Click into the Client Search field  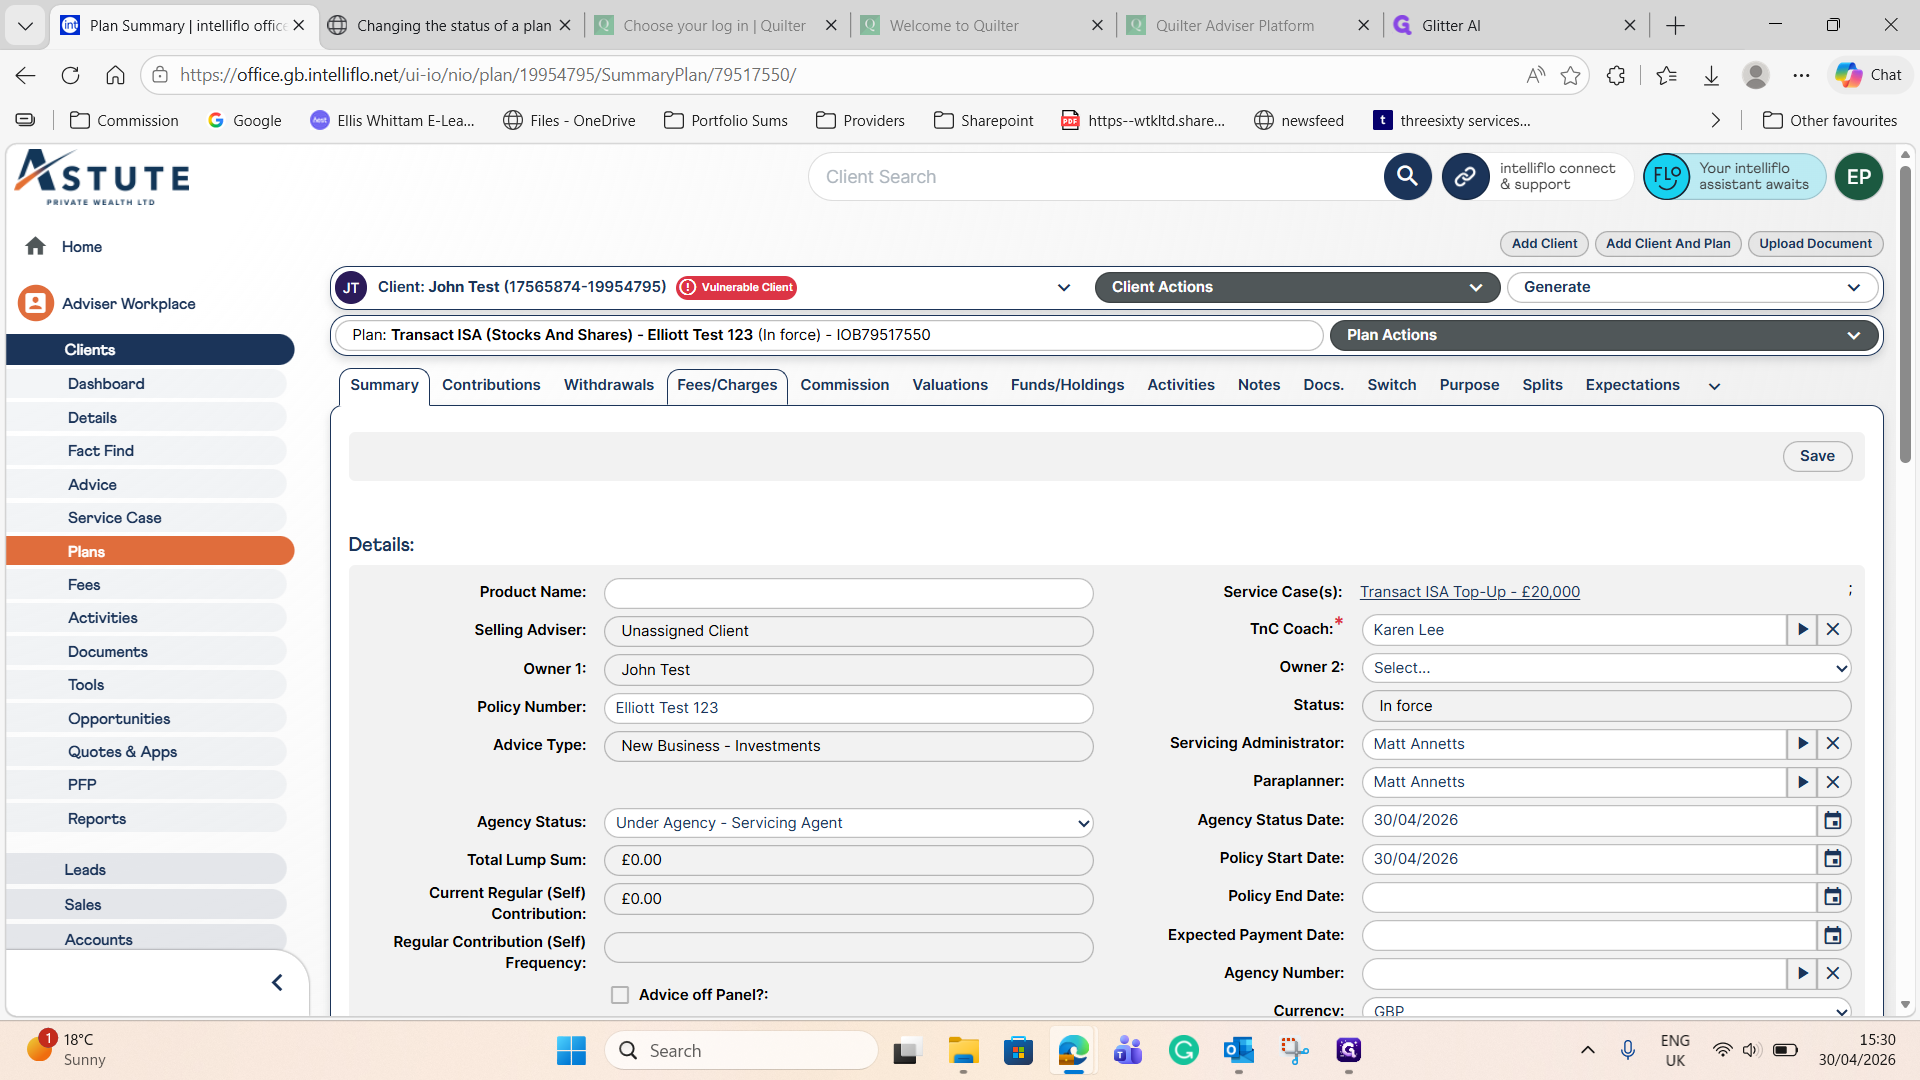(1095, 177)
